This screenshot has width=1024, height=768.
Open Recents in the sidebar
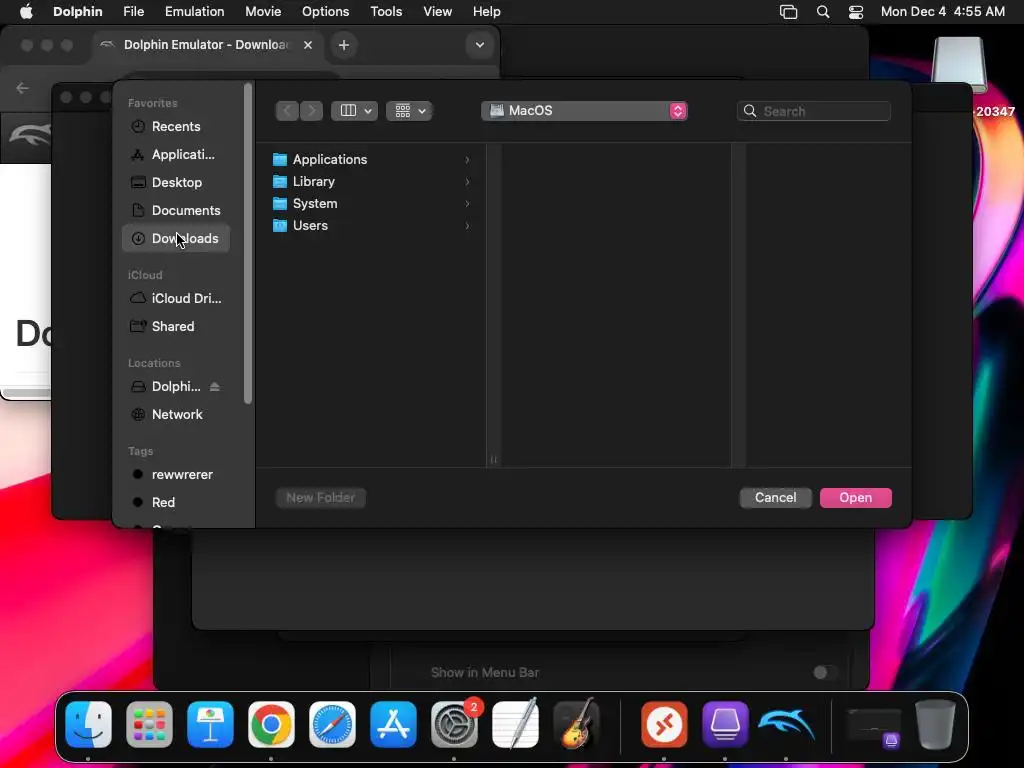[x=175, y=127]
